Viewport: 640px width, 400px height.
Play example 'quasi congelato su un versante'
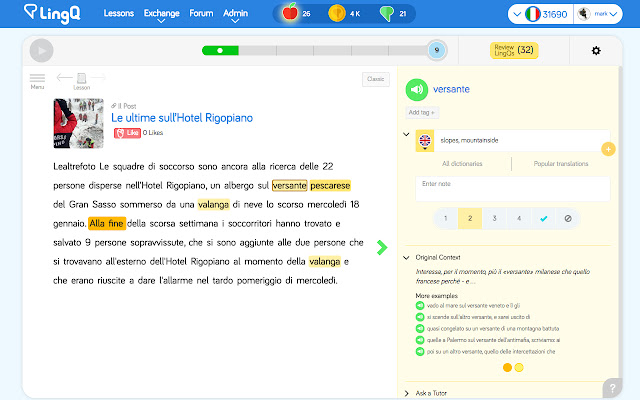pyautogui.click(x=420, y=328)
